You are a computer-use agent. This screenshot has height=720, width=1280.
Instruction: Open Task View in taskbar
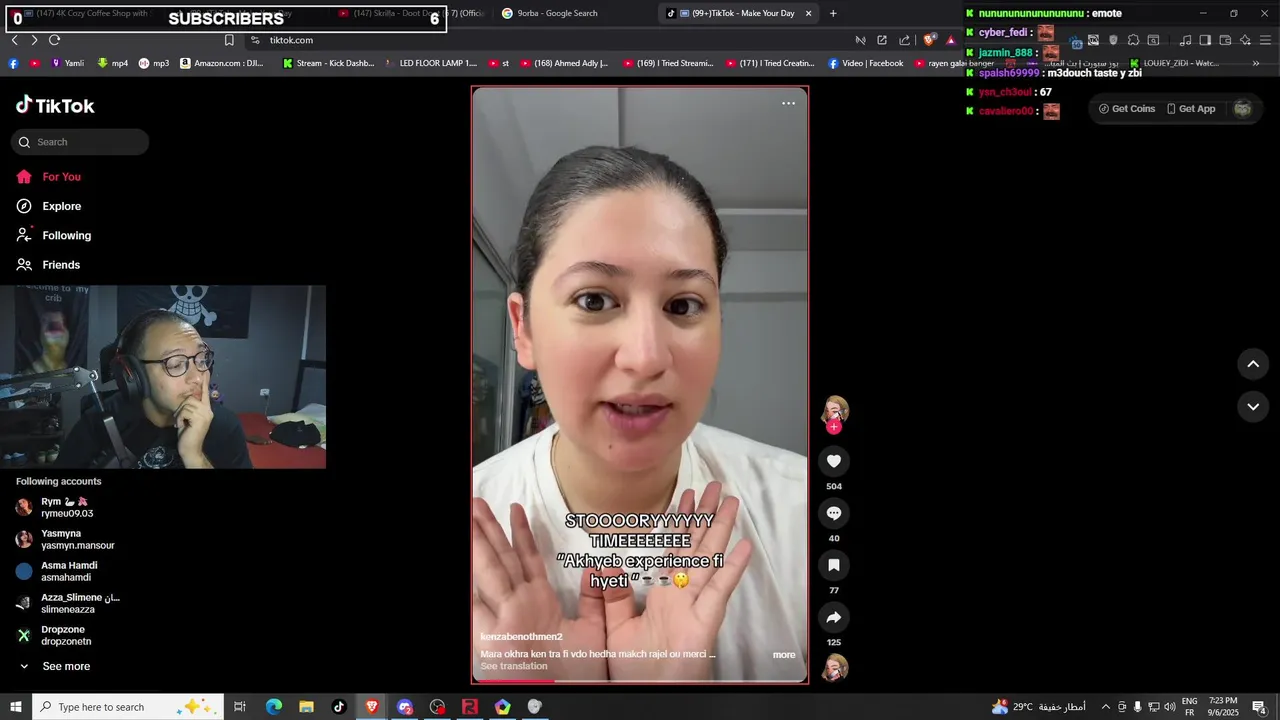point(240,707)
